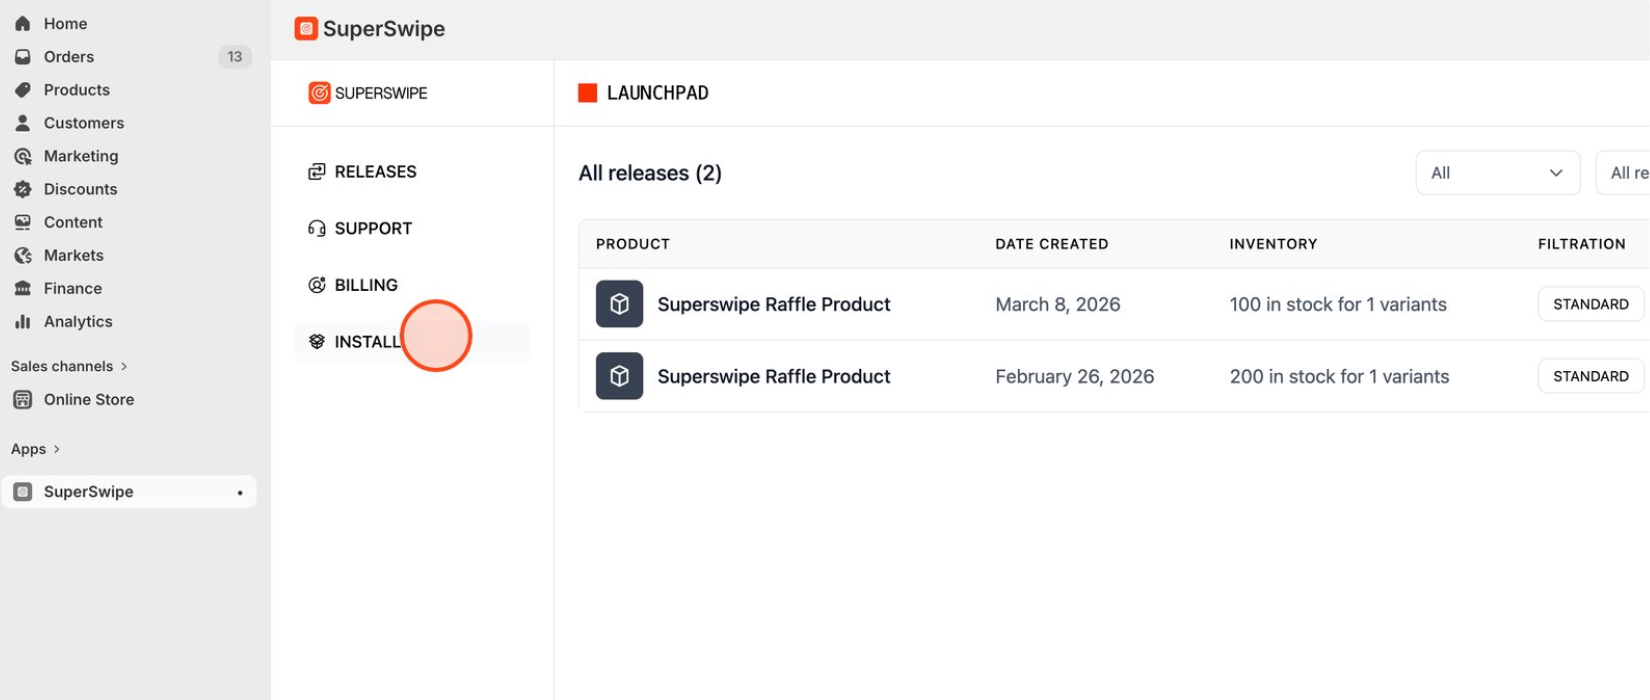Click the Billing icon

point(317,285)
